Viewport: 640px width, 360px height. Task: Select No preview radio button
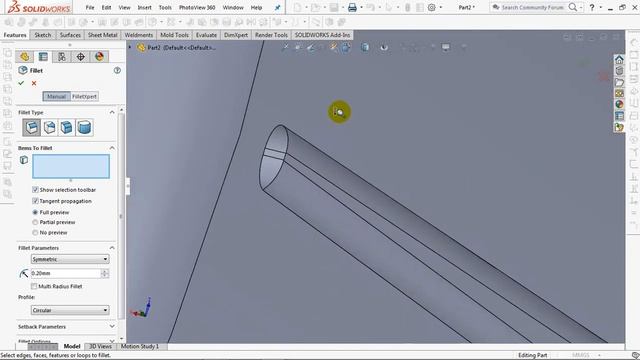[35, 232]
